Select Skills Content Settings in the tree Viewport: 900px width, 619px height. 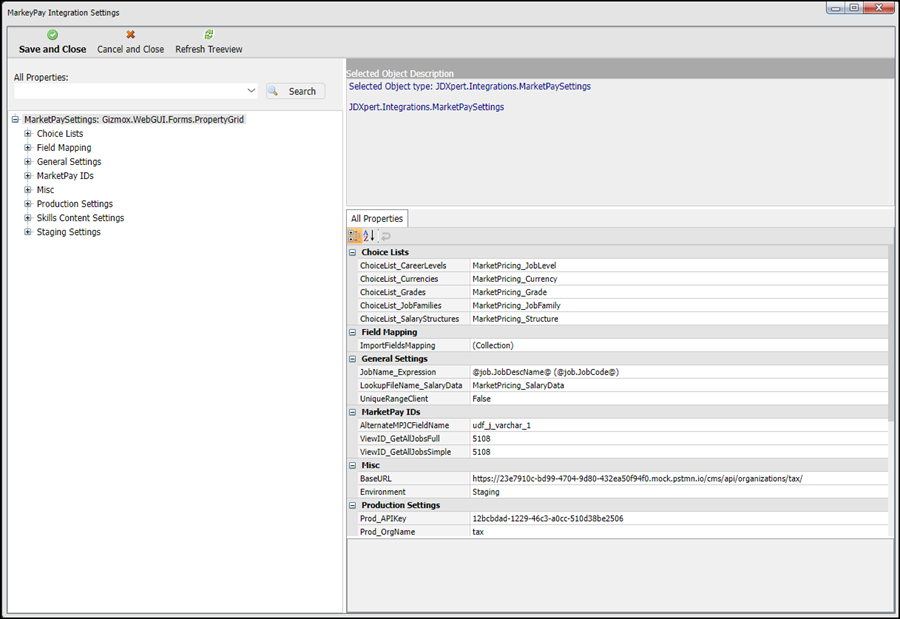(x=80, y=218)
